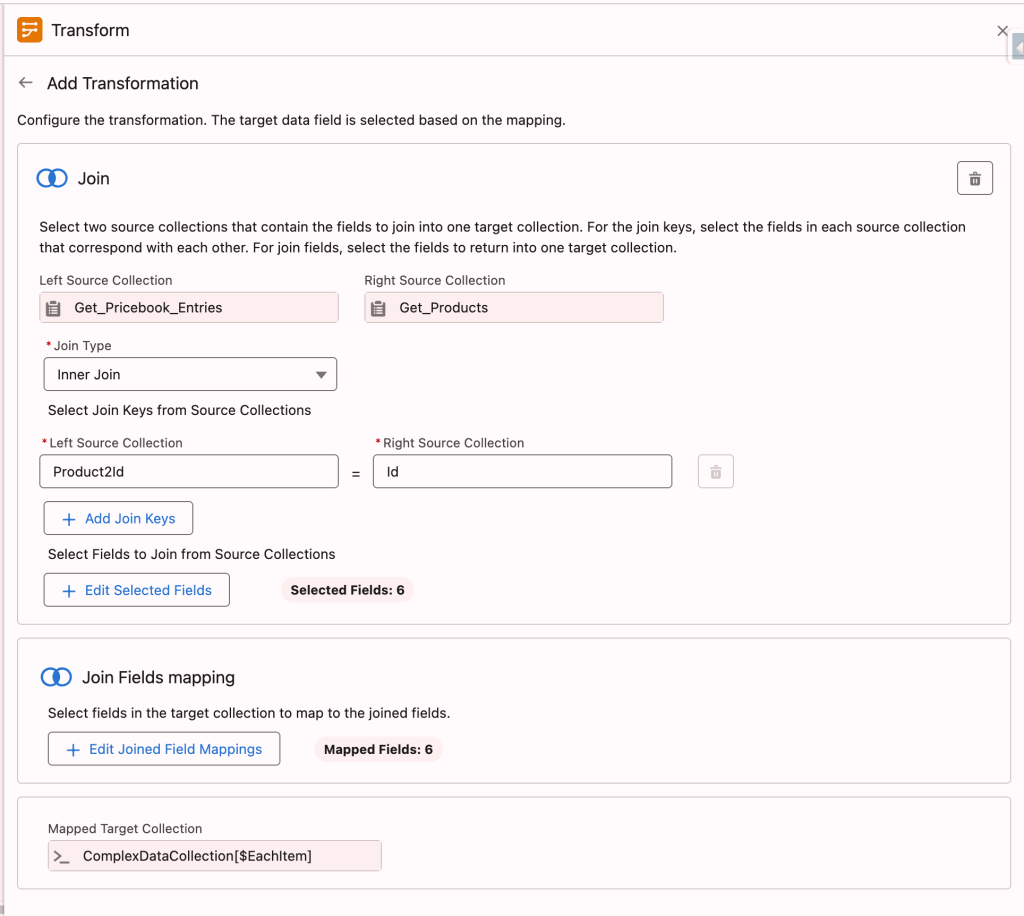Click the Get_Pricebook_Entries collection icon
This screenshot has height=916, width=1024.
click(54, 308)
